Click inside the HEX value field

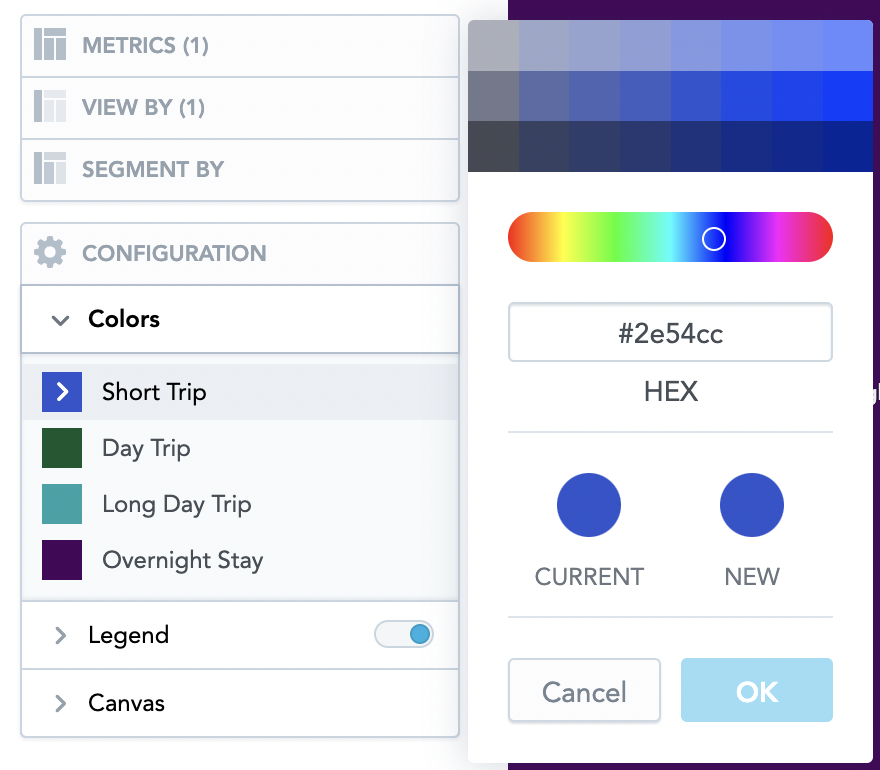[x=670, y=332]
